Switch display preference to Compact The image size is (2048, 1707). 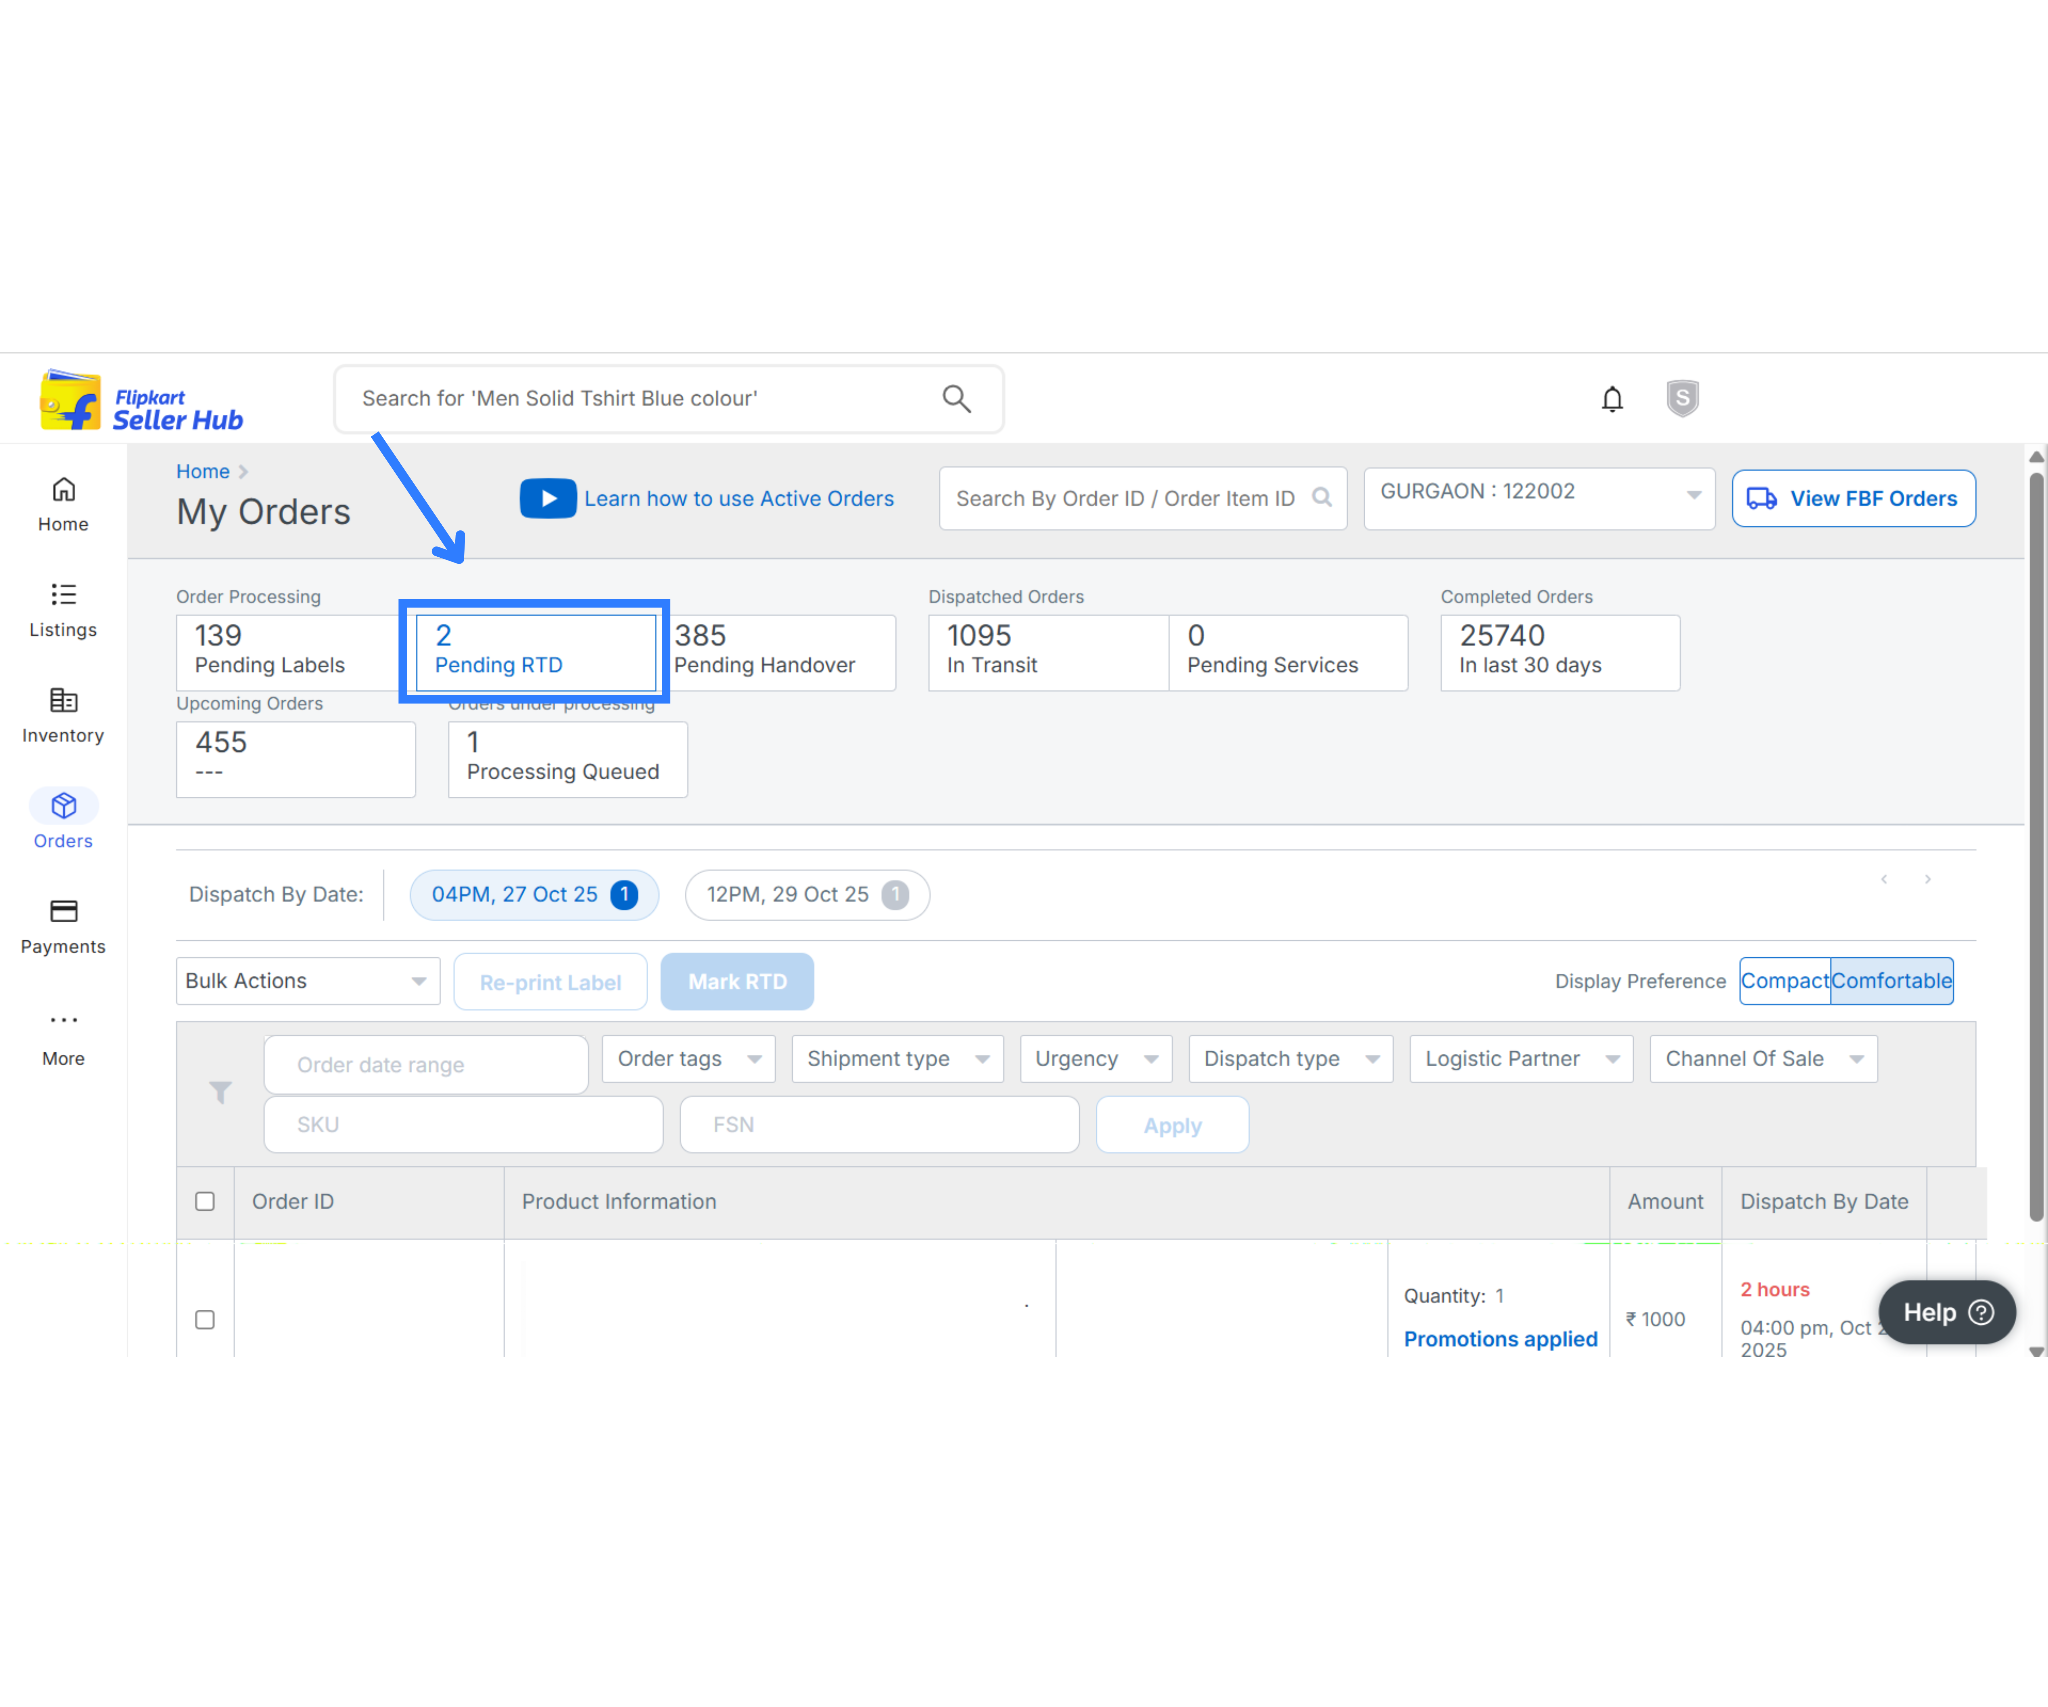coord(1784,980)
